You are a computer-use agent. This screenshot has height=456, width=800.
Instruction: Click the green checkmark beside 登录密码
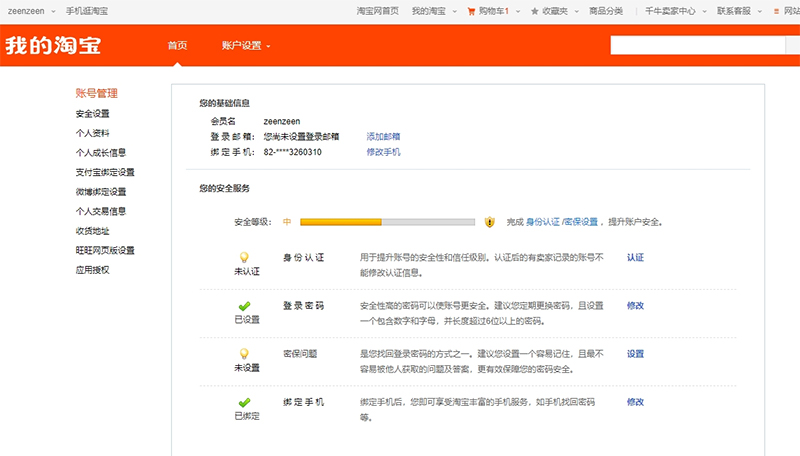(x=244, y=306)
